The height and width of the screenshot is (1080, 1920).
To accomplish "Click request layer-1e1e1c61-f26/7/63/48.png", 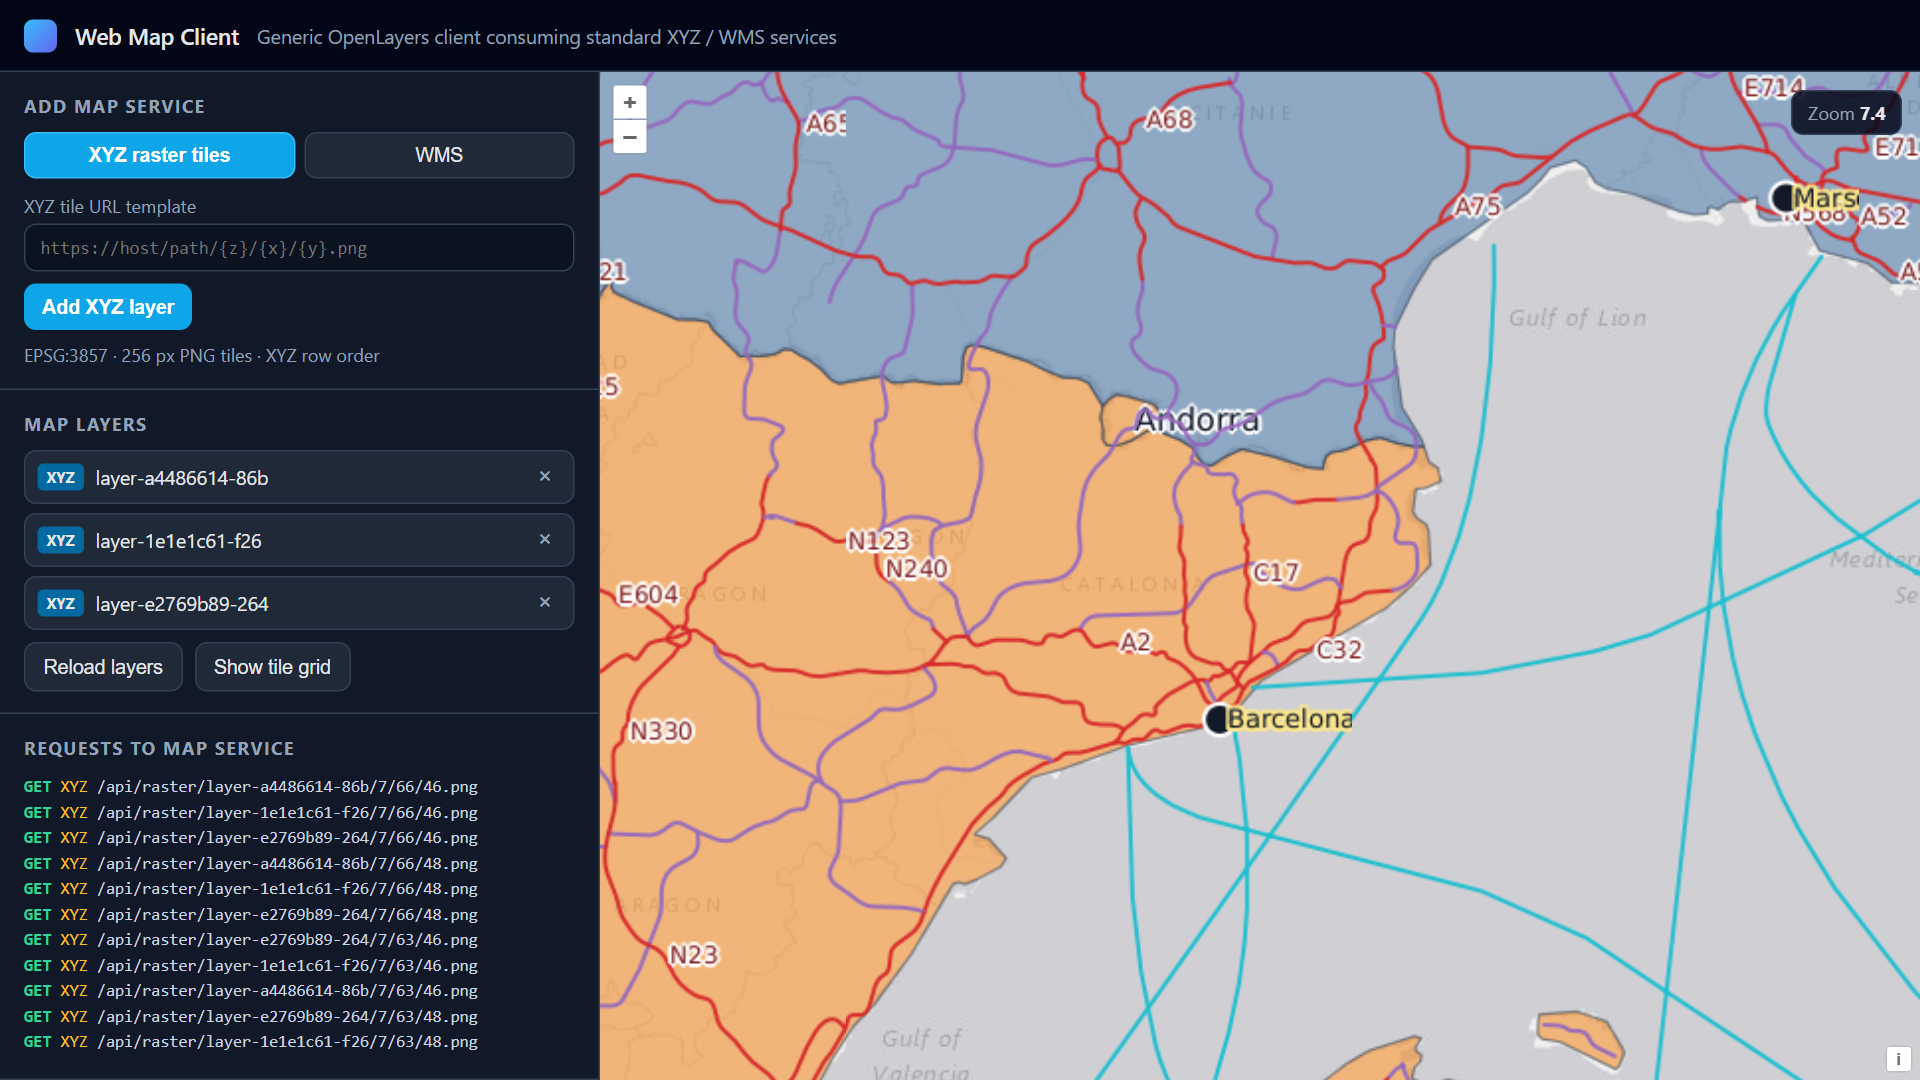I will click(x=251, y=1042).
